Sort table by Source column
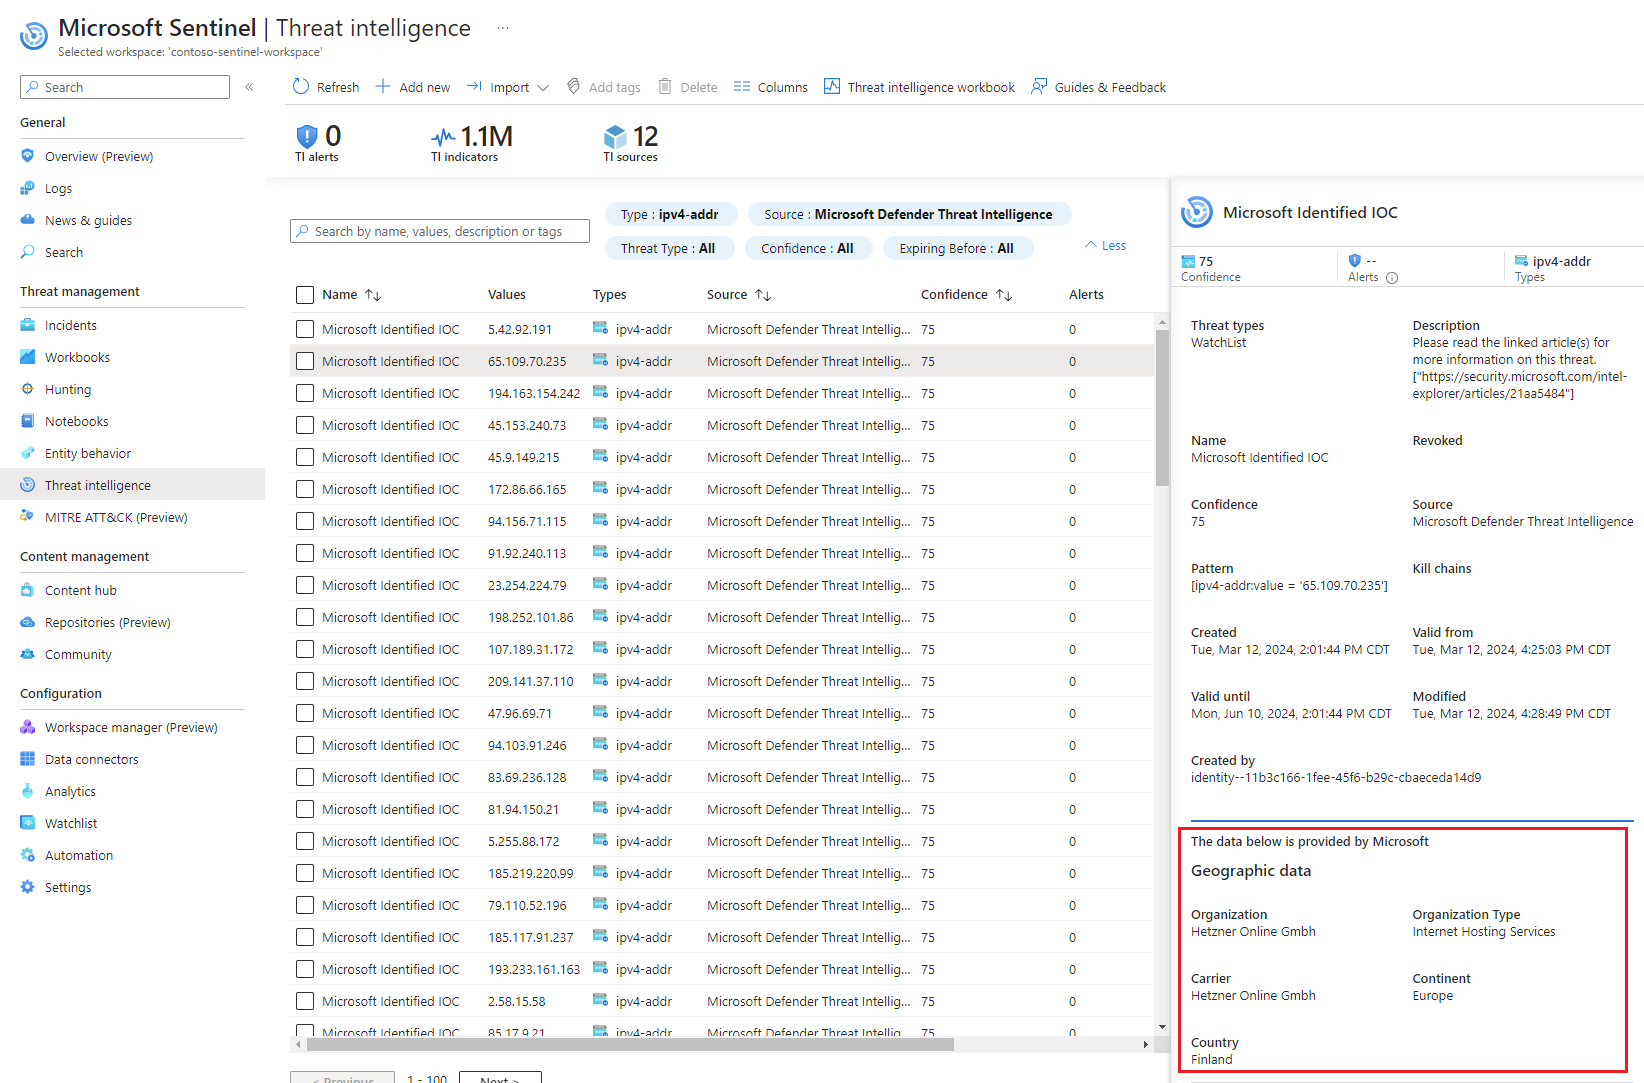This screenshot has height=1083, width=1644. (x=739, y=294)
